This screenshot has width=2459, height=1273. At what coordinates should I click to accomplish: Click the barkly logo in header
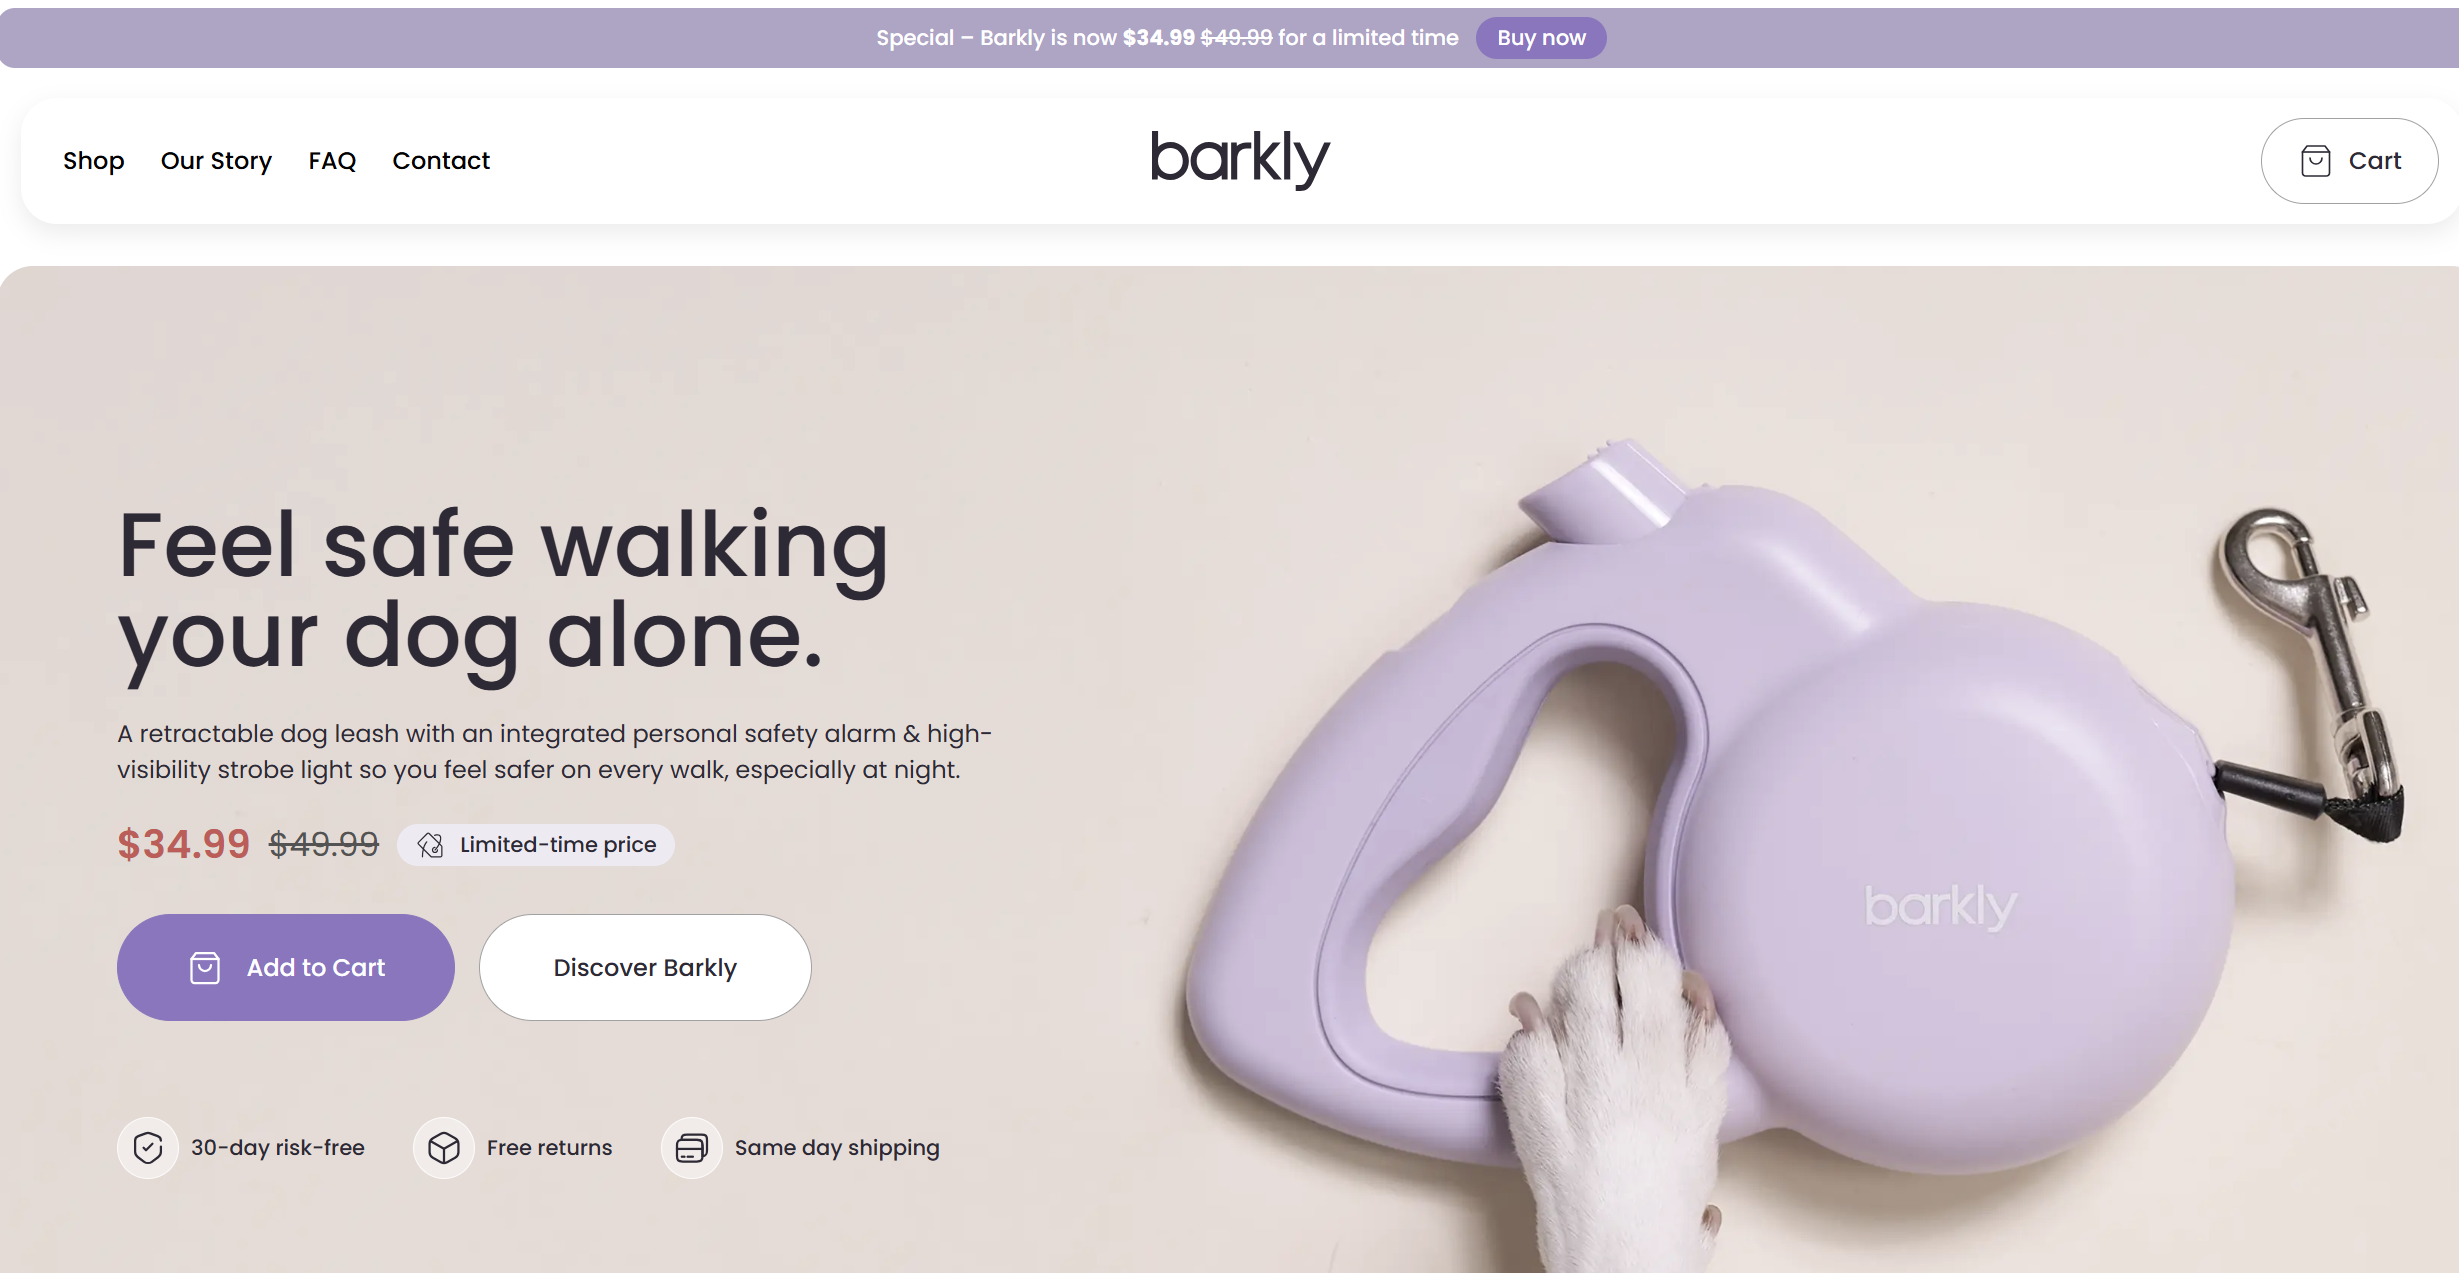[x=1240, y=158]
